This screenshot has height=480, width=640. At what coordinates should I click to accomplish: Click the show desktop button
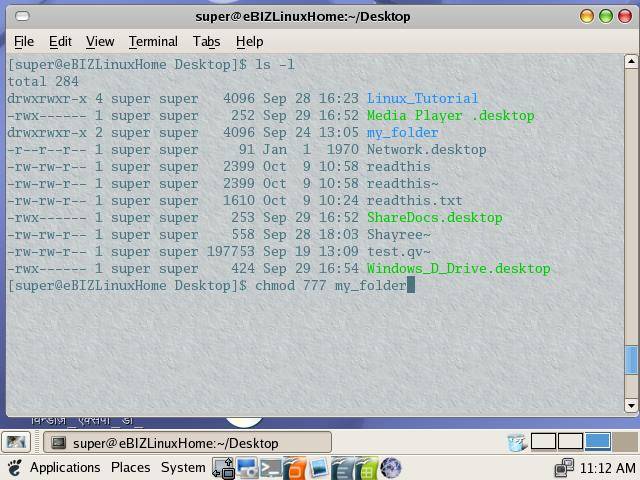(15, 442)
